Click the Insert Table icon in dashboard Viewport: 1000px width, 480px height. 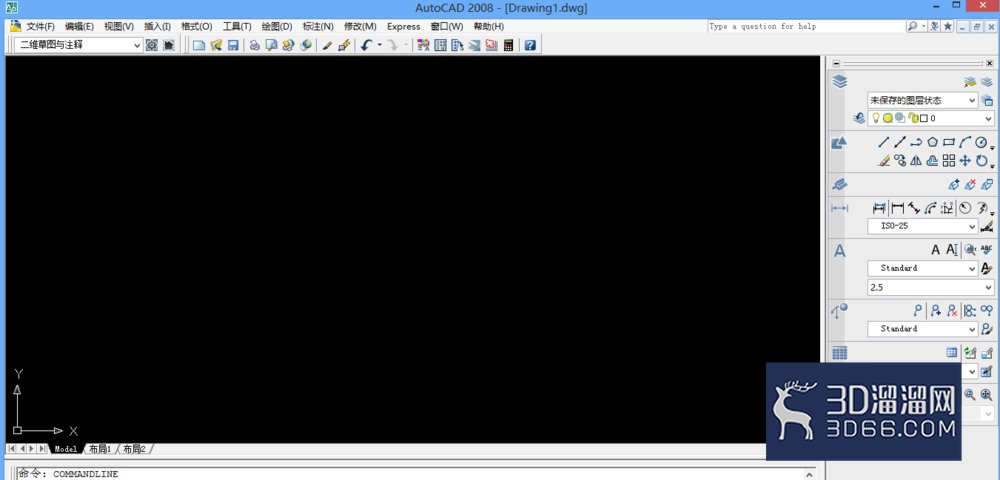pyautogui.click(x=952, y=353)
